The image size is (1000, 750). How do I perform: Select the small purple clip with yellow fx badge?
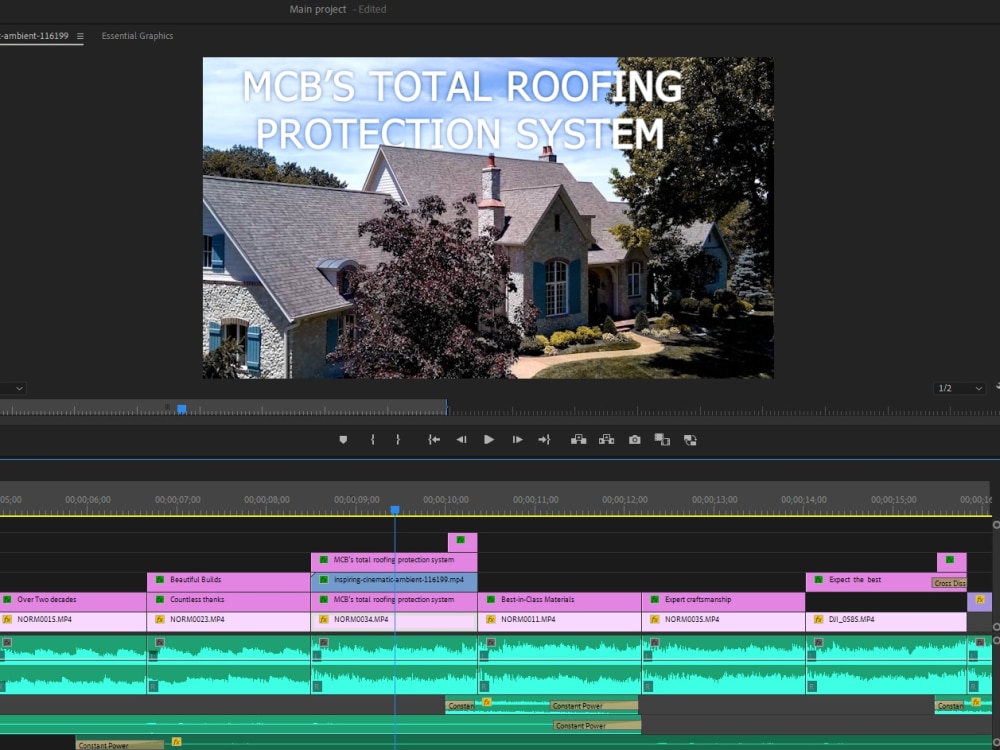tap(980, 601)
